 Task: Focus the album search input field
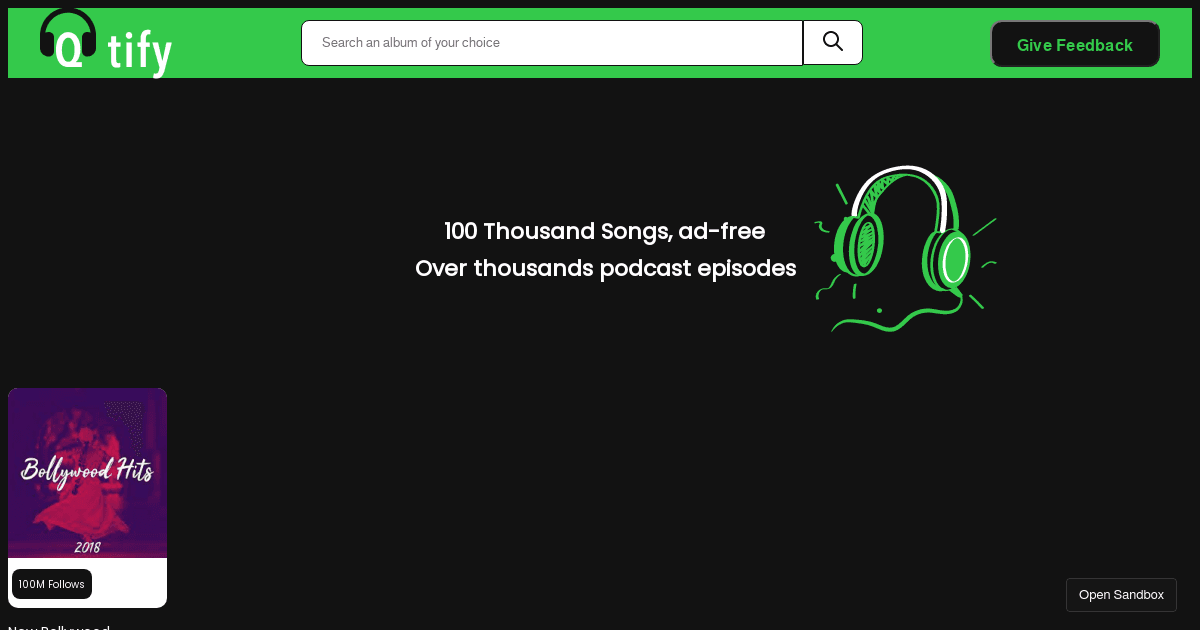(552, 43)
